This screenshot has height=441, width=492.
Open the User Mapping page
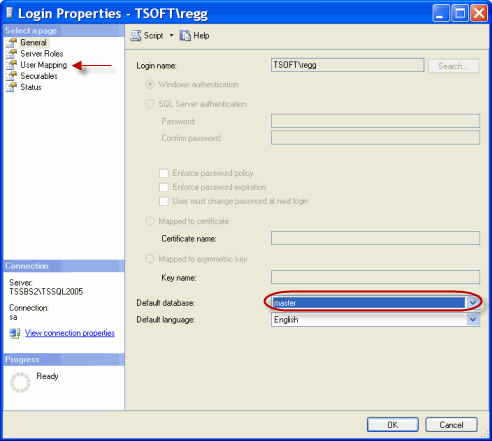click(44, 65)
